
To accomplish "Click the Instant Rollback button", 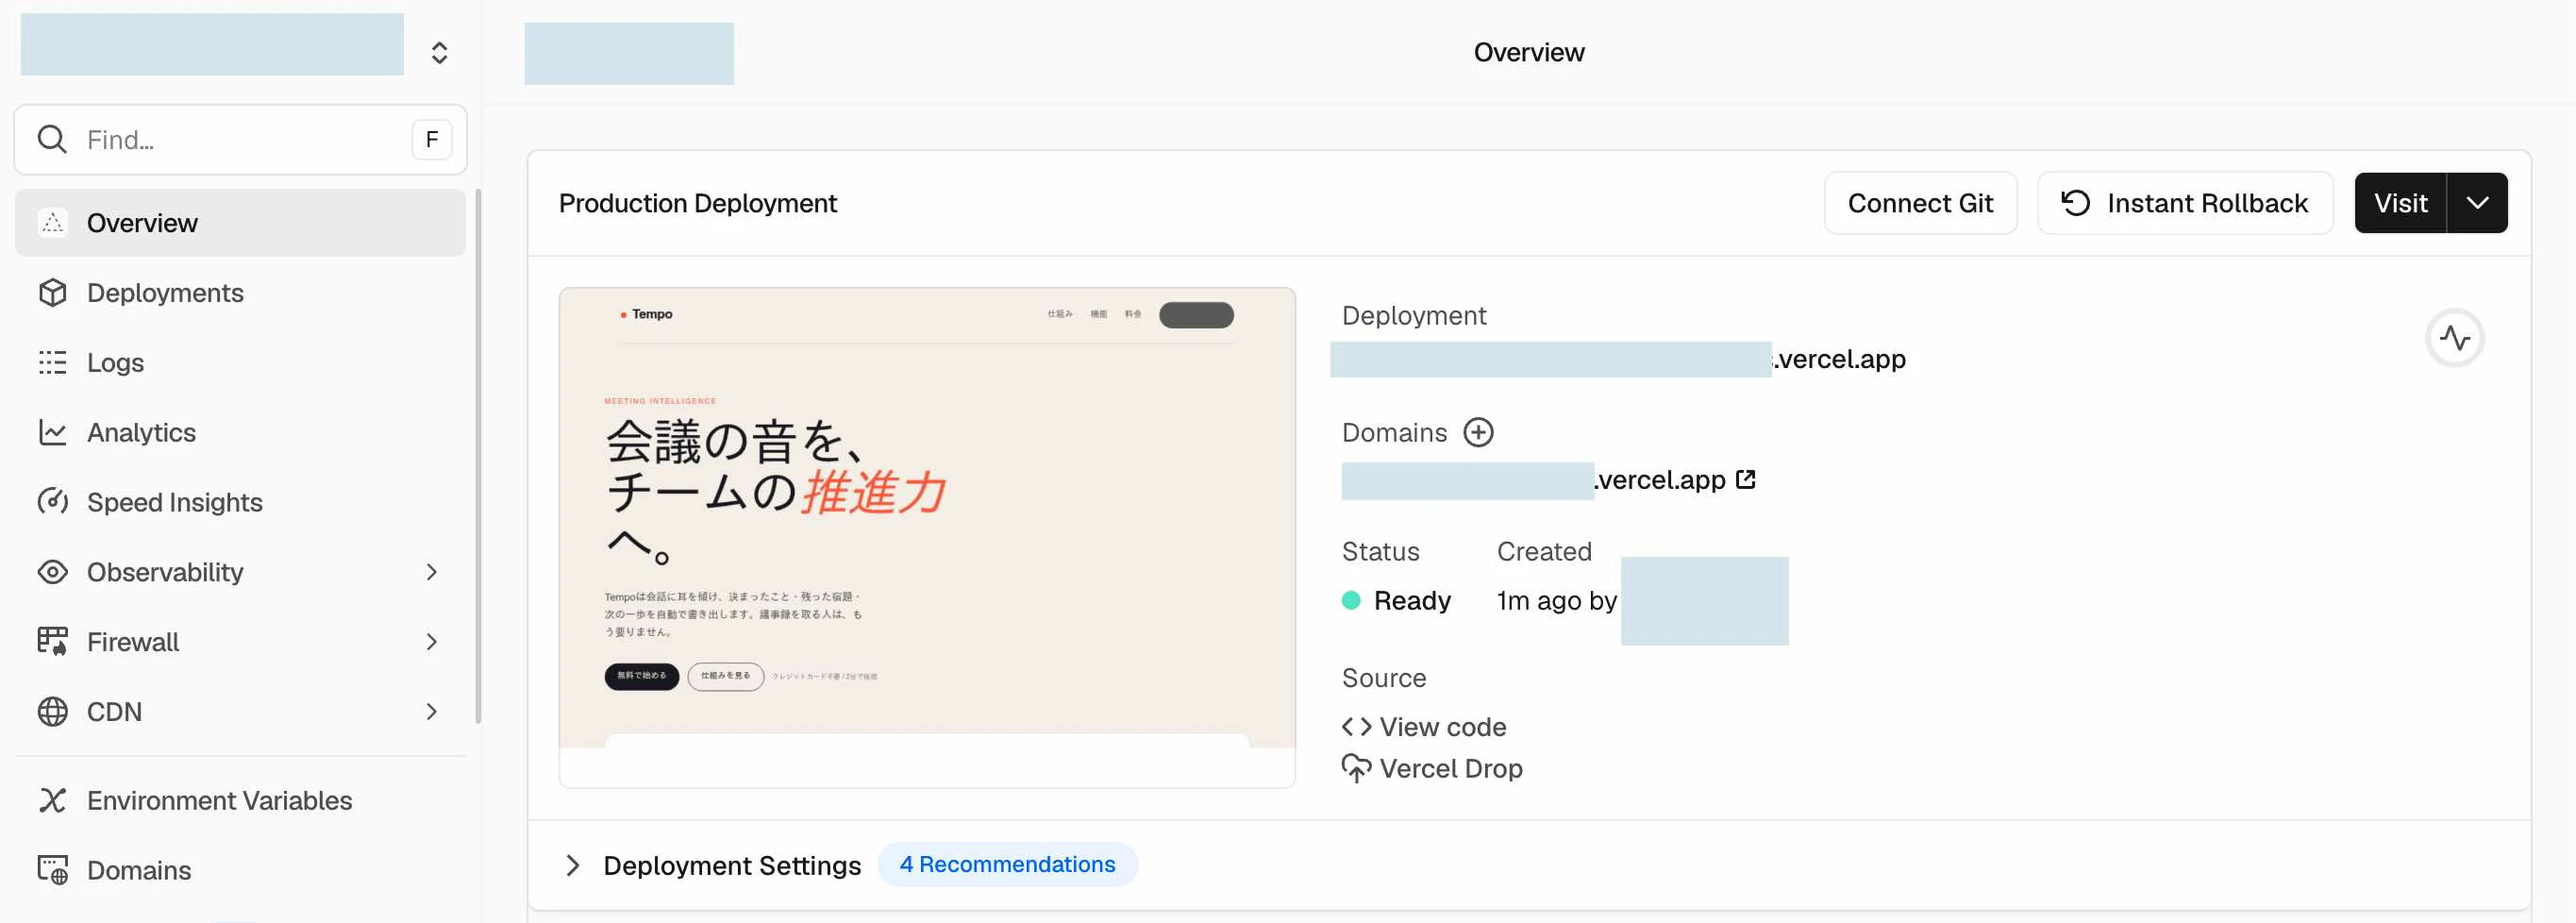I will [x=2185, y=203].
